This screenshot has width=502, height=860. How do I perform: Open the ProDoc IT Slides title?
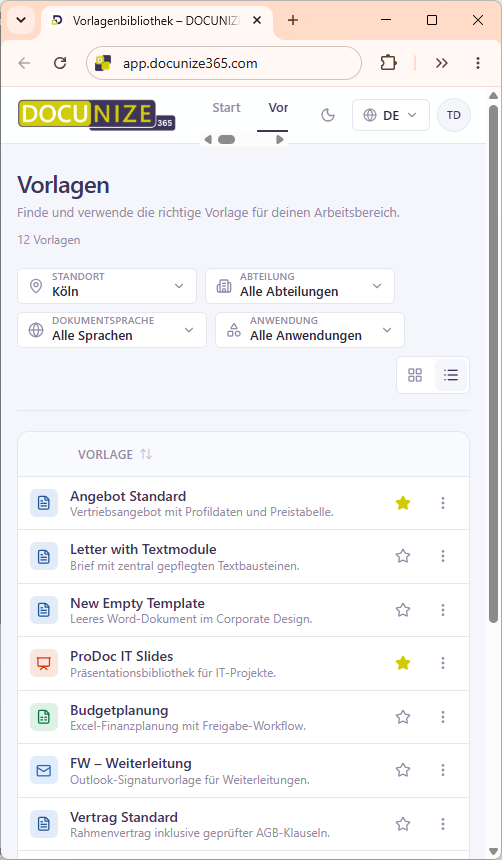pos(122,657)
